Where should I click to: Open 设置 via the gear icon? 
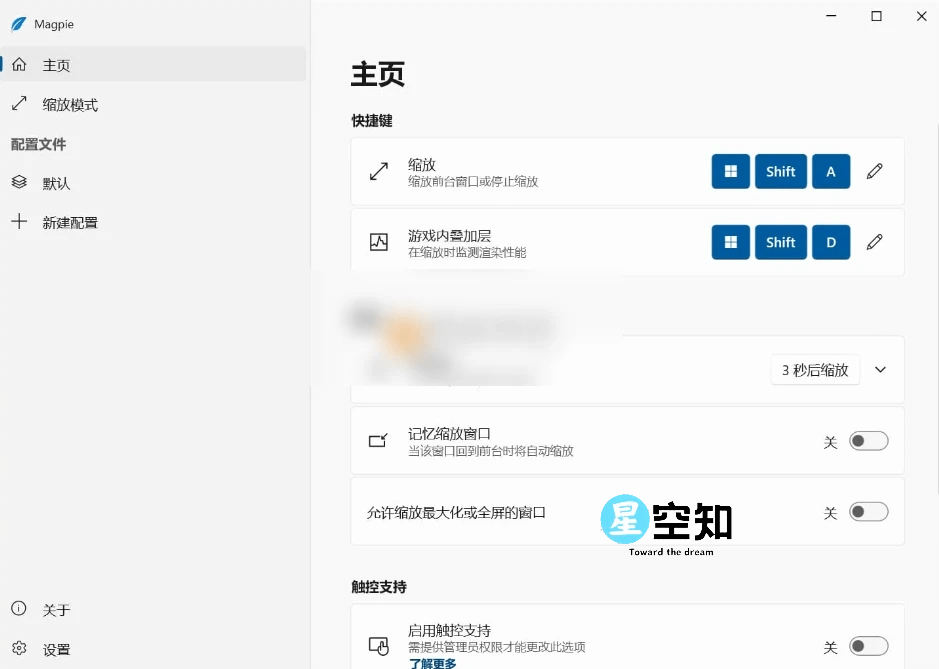coord(19,649)
